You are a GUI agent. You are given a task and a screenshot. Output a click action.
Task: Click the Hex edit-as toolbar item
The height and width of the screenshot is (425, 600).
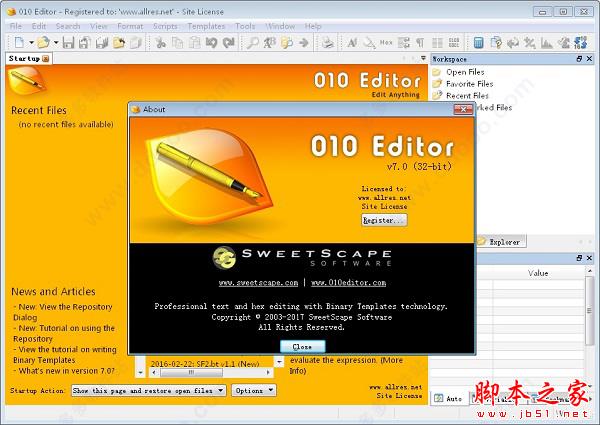pos(386,42)
